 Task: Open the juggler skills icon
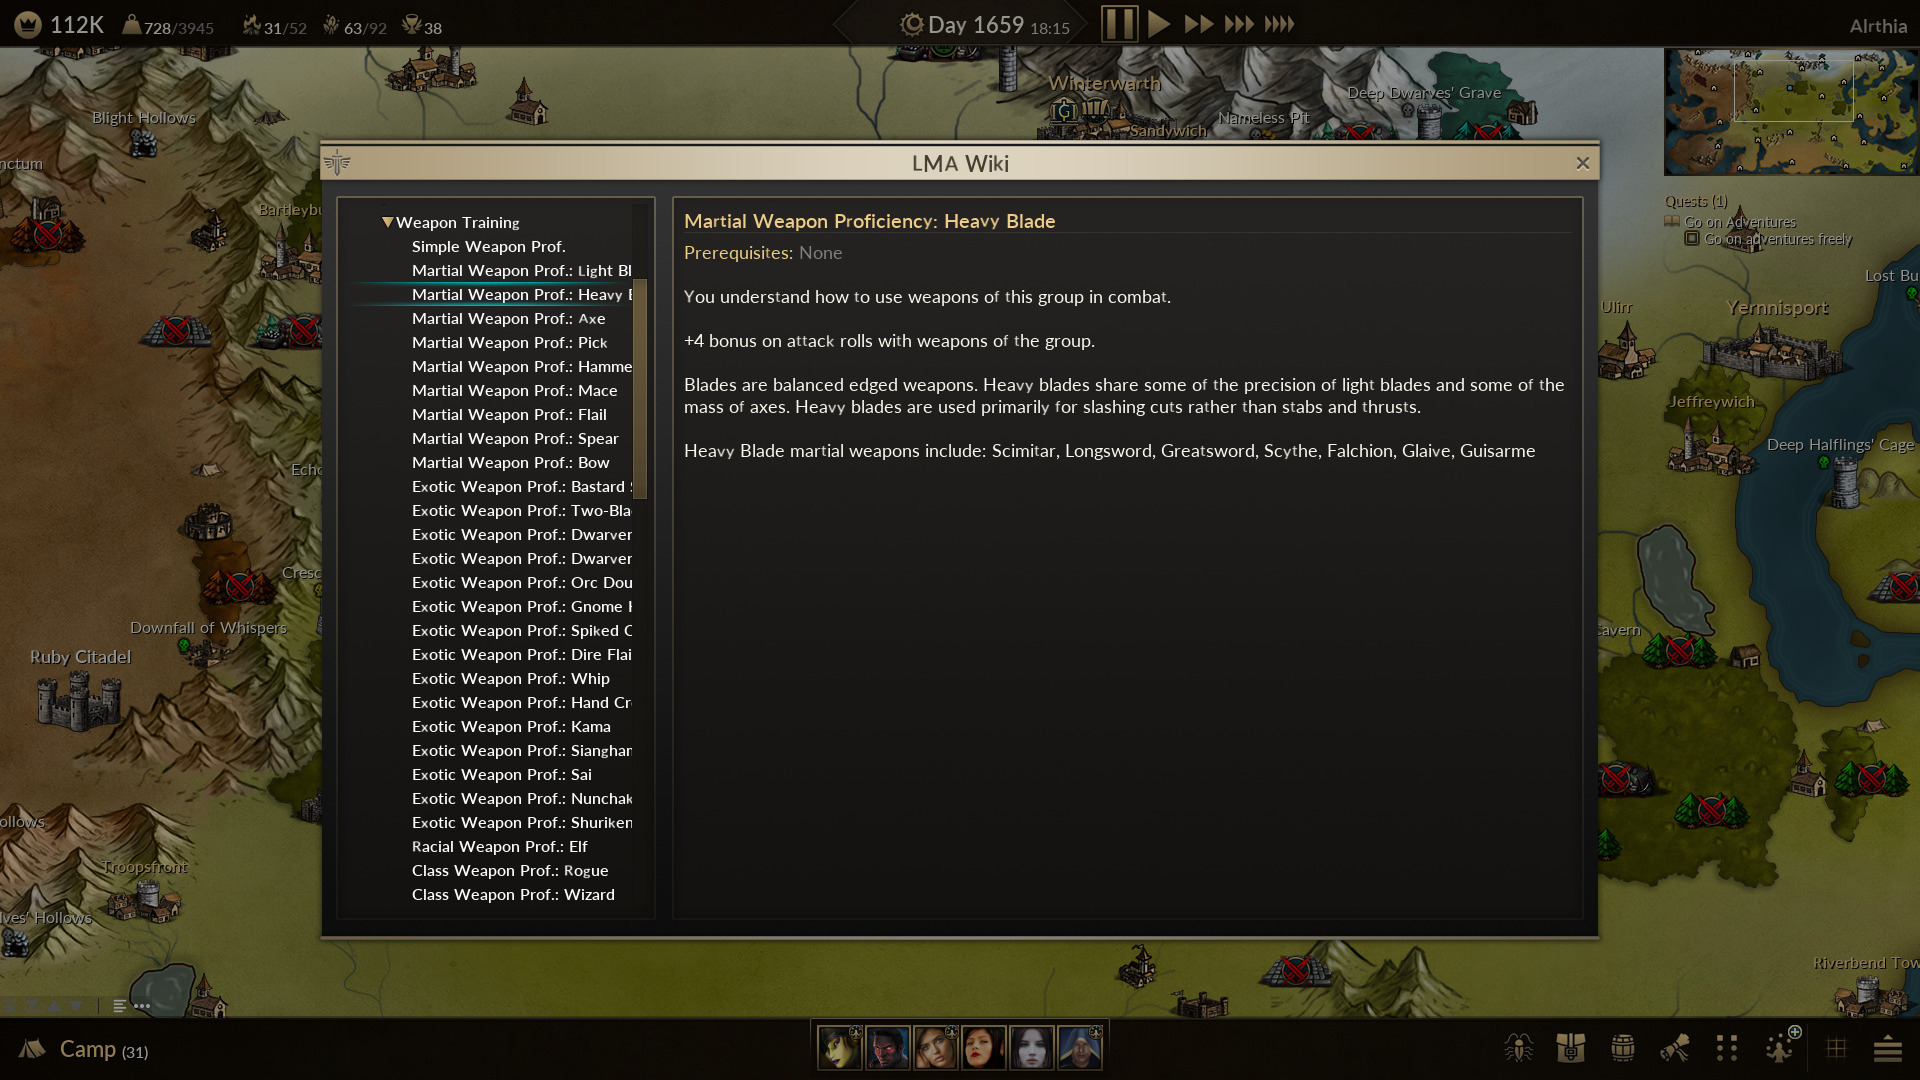[1781, 1046]
